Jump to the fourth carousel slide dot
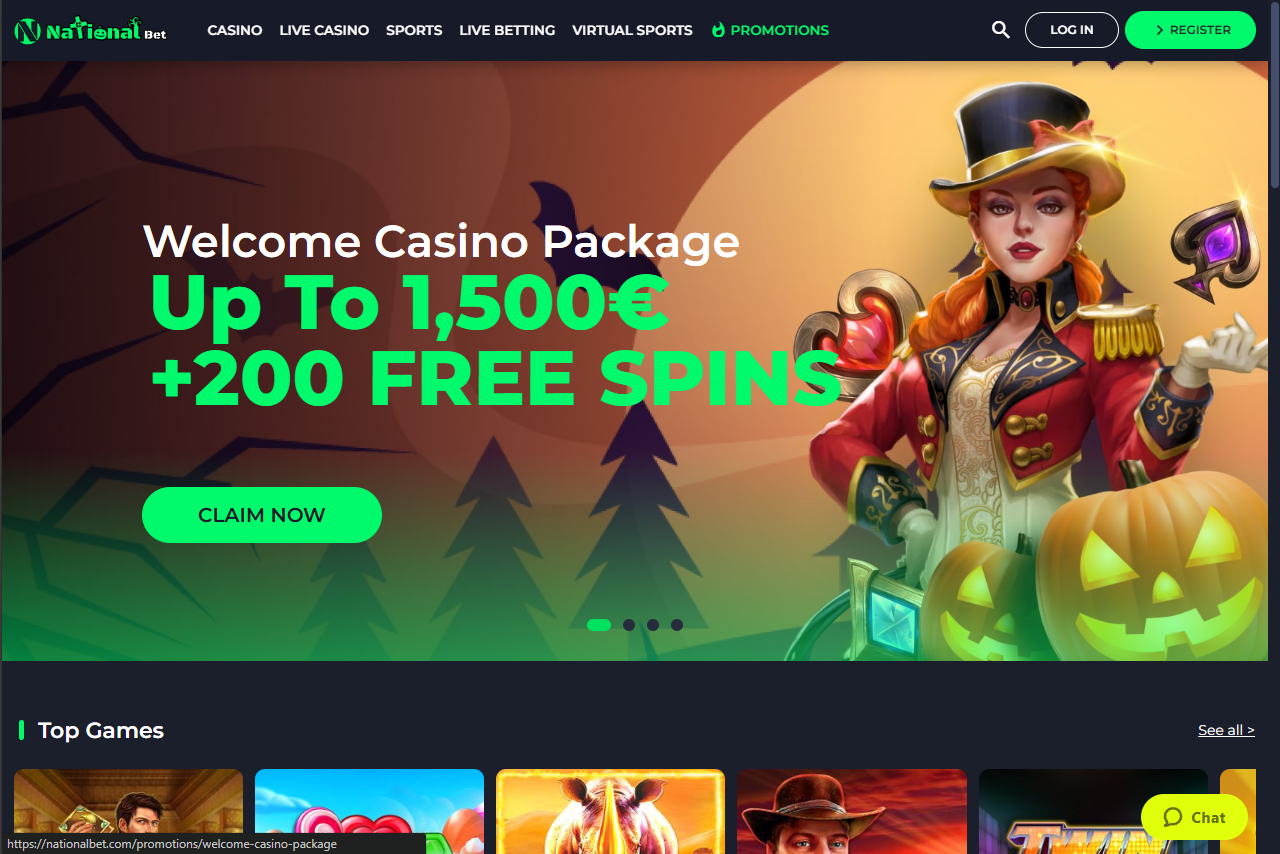1280x854 pixels. [x=677, y=625]
